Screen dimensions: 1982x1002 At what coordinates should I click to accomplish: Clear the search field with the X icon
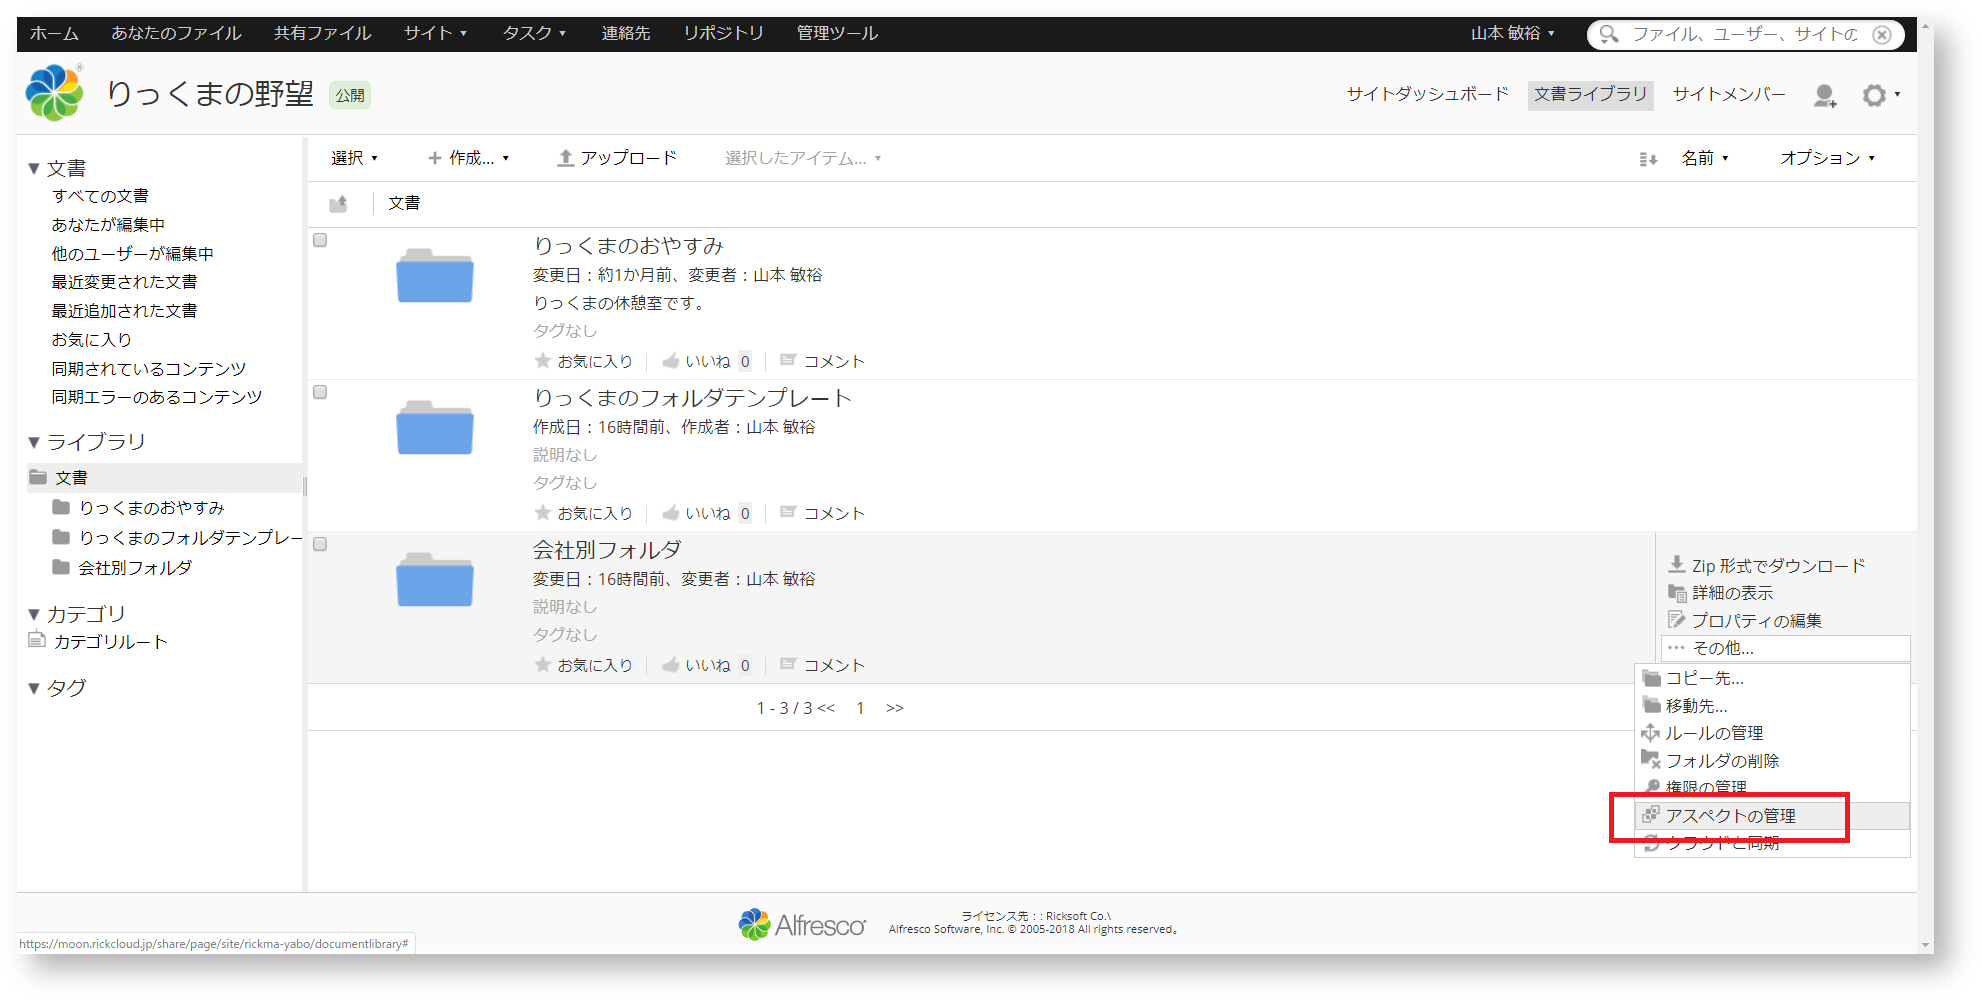pyautogui.click(x=1882, y=34)
